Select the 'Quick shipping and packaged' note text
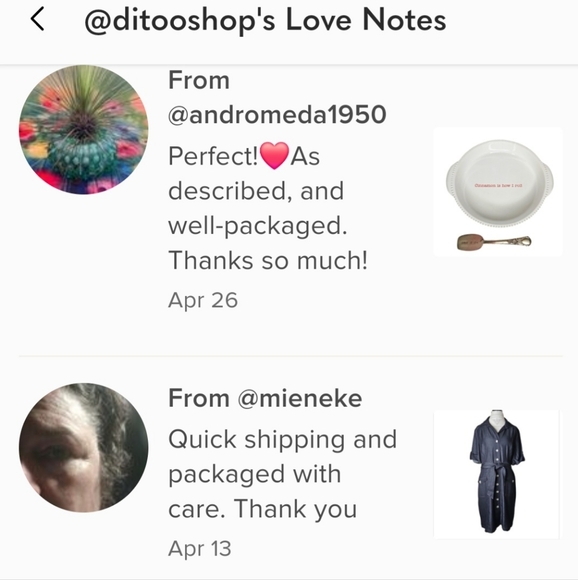The width and height of the screenshot is (578, 580). tap(283, 474)
